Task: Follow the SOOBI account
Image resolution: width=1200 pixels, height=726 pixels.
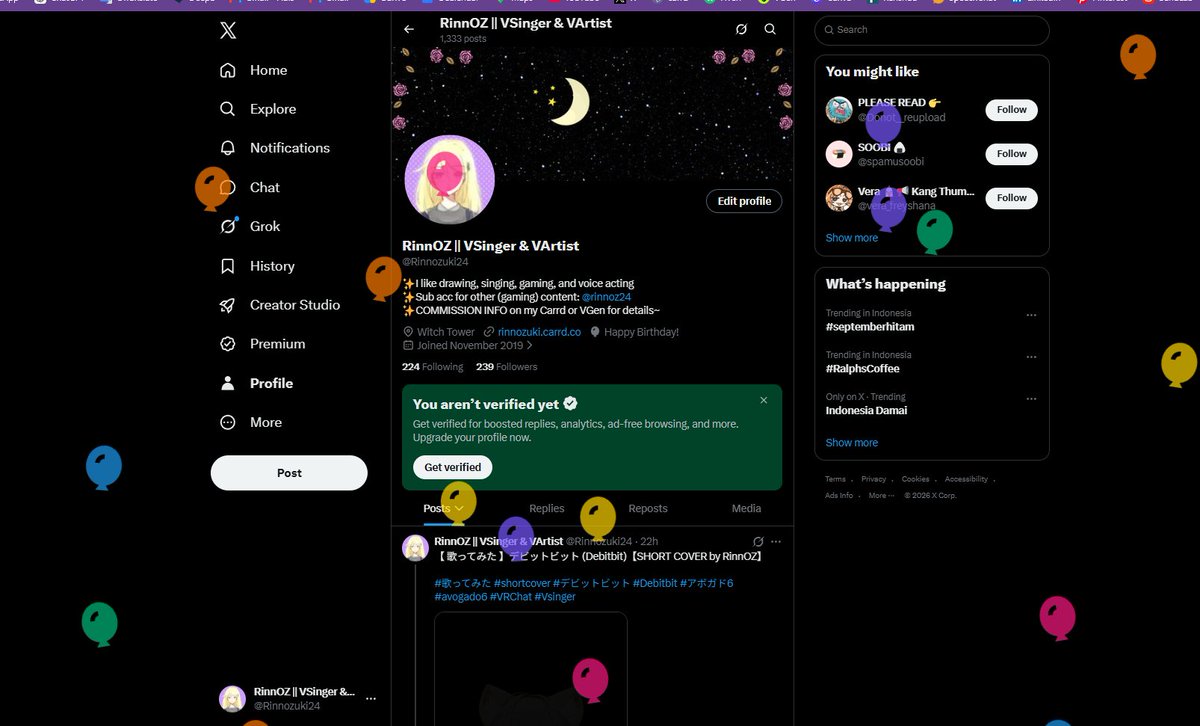Action: pos(1011,154)
